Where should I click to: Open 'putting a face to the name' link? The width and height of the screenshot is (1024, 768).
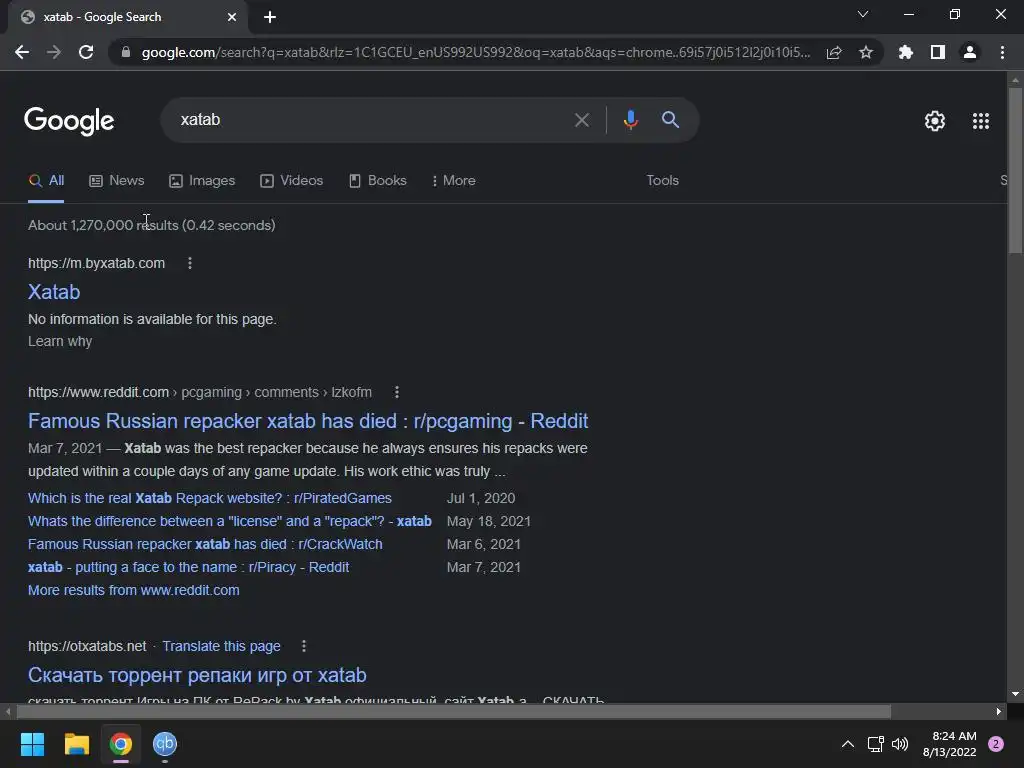[188, 567]
